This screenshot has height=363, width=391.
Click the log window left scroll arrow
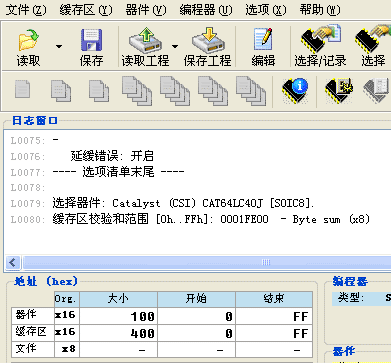13,262
